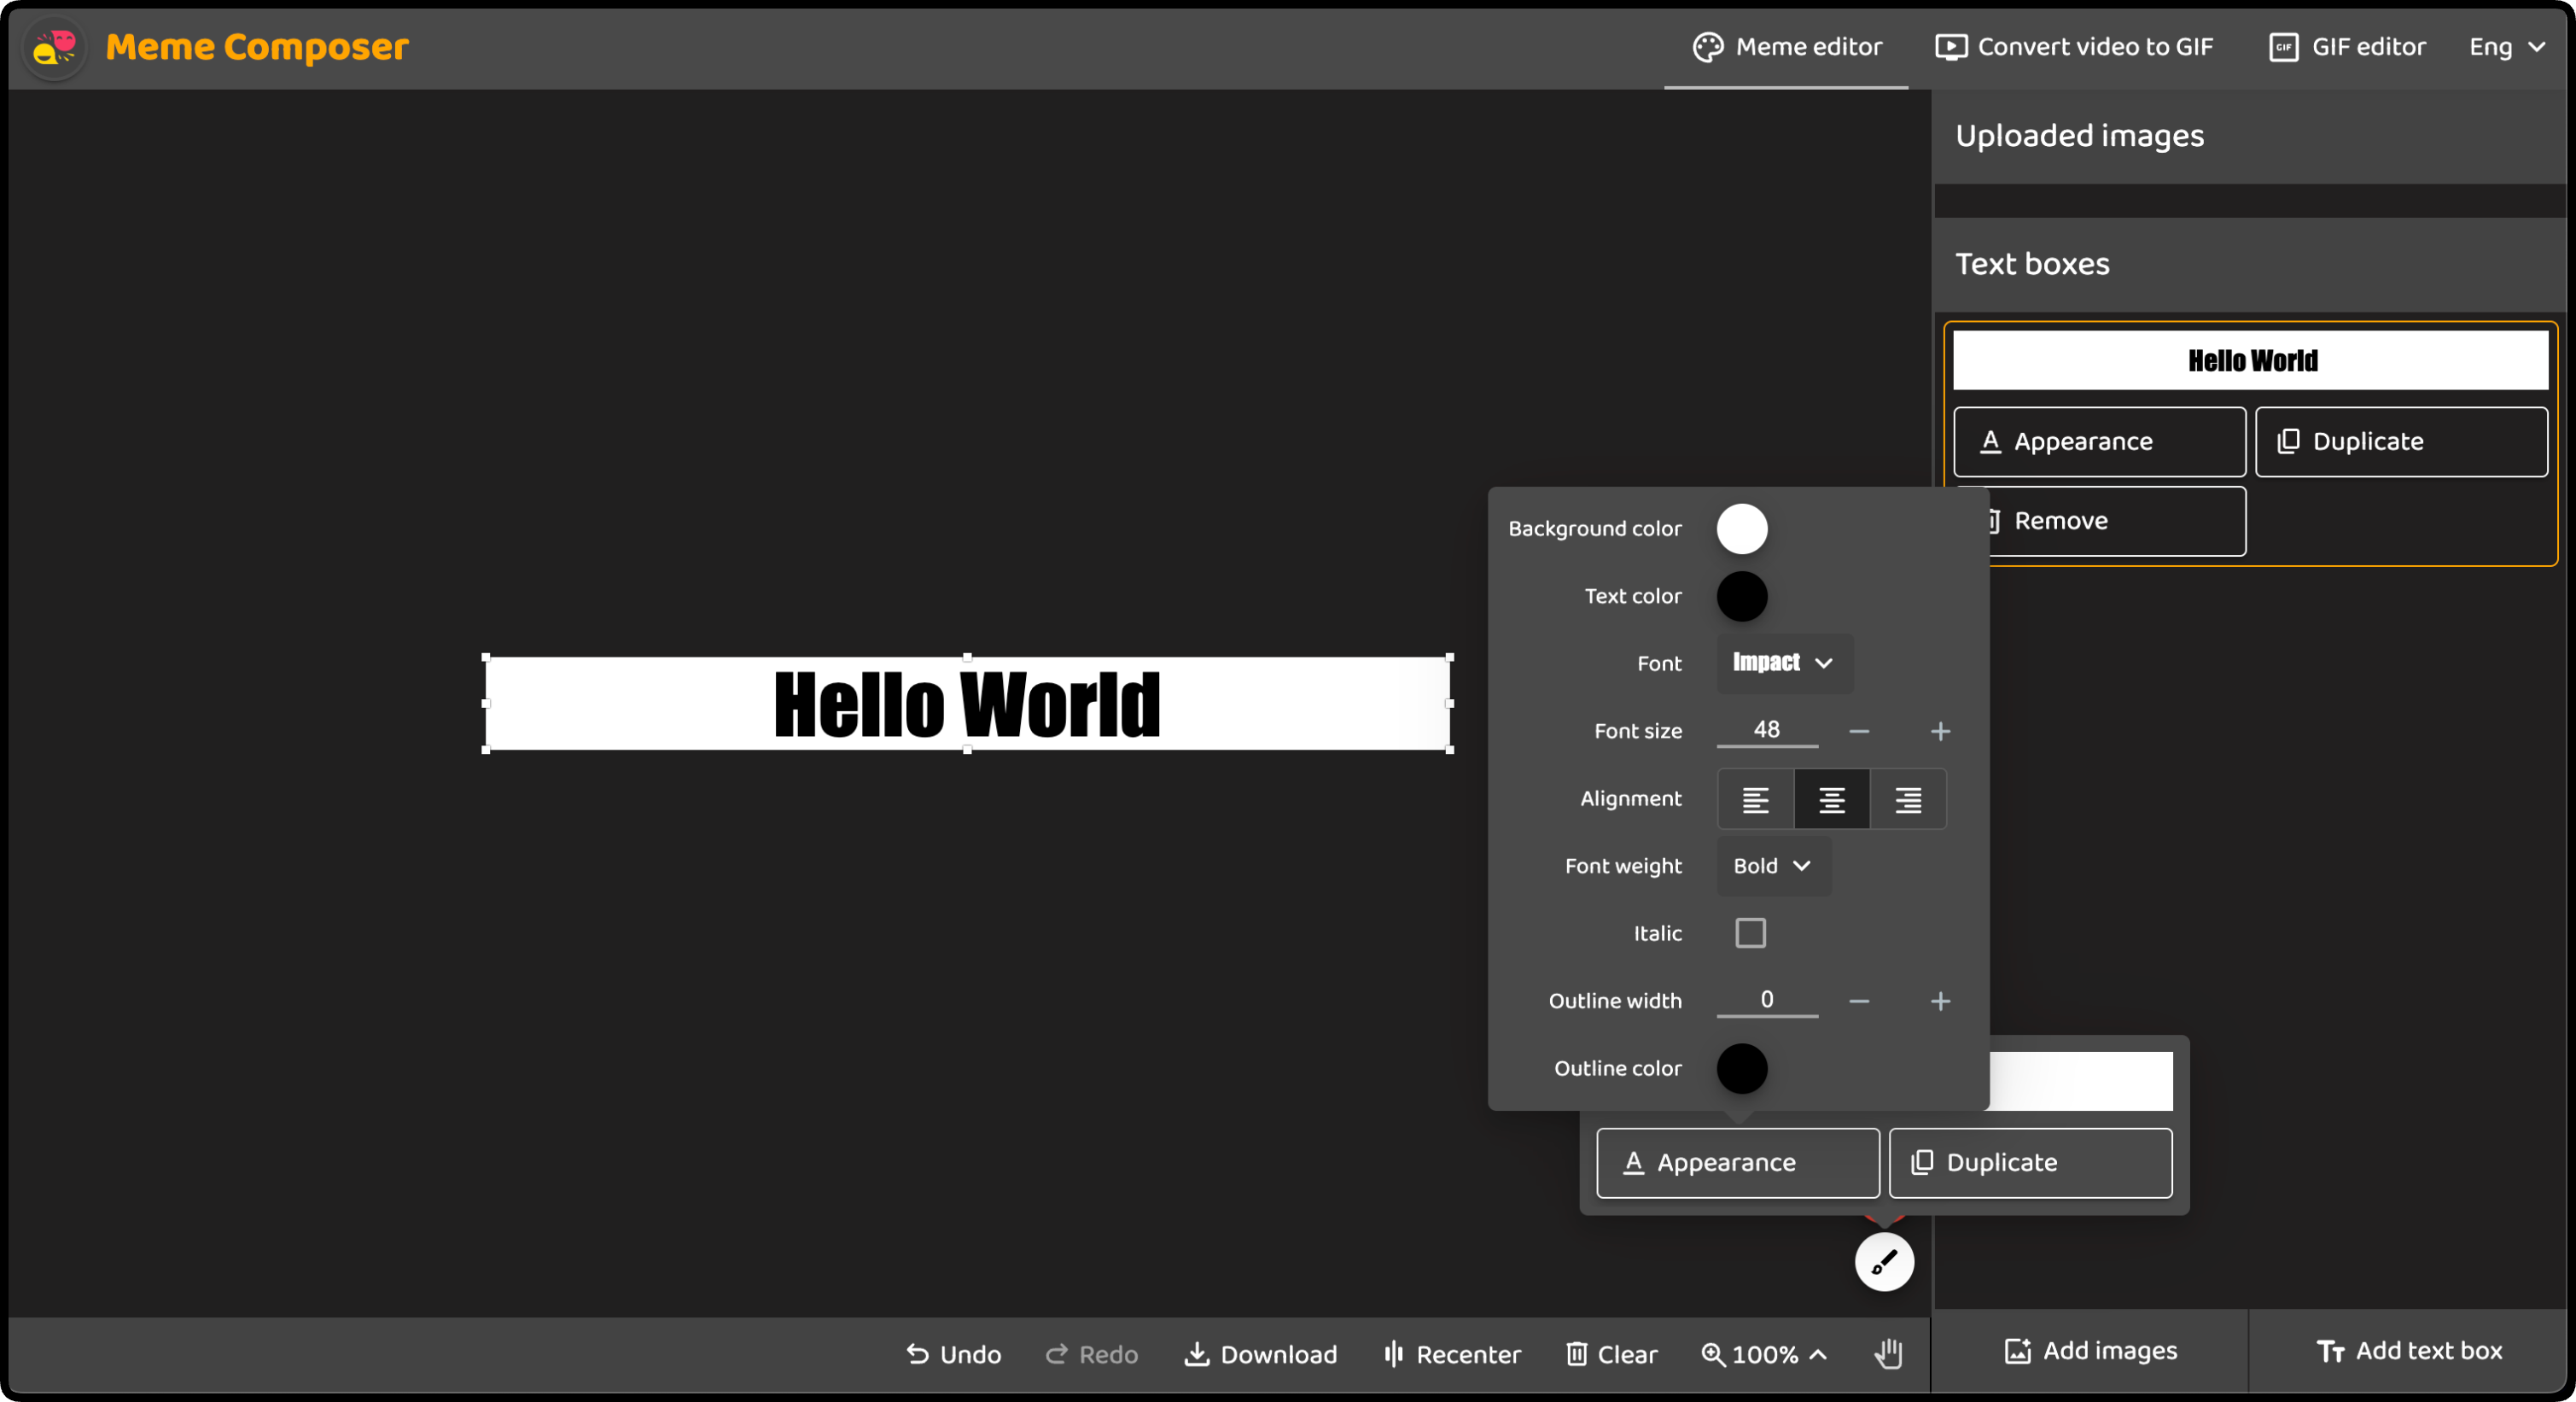Click Duplicate in Text boxes panel
Image resolution: width=2576 pixels, height=1402 pixels.
[x=2400, y=441]
